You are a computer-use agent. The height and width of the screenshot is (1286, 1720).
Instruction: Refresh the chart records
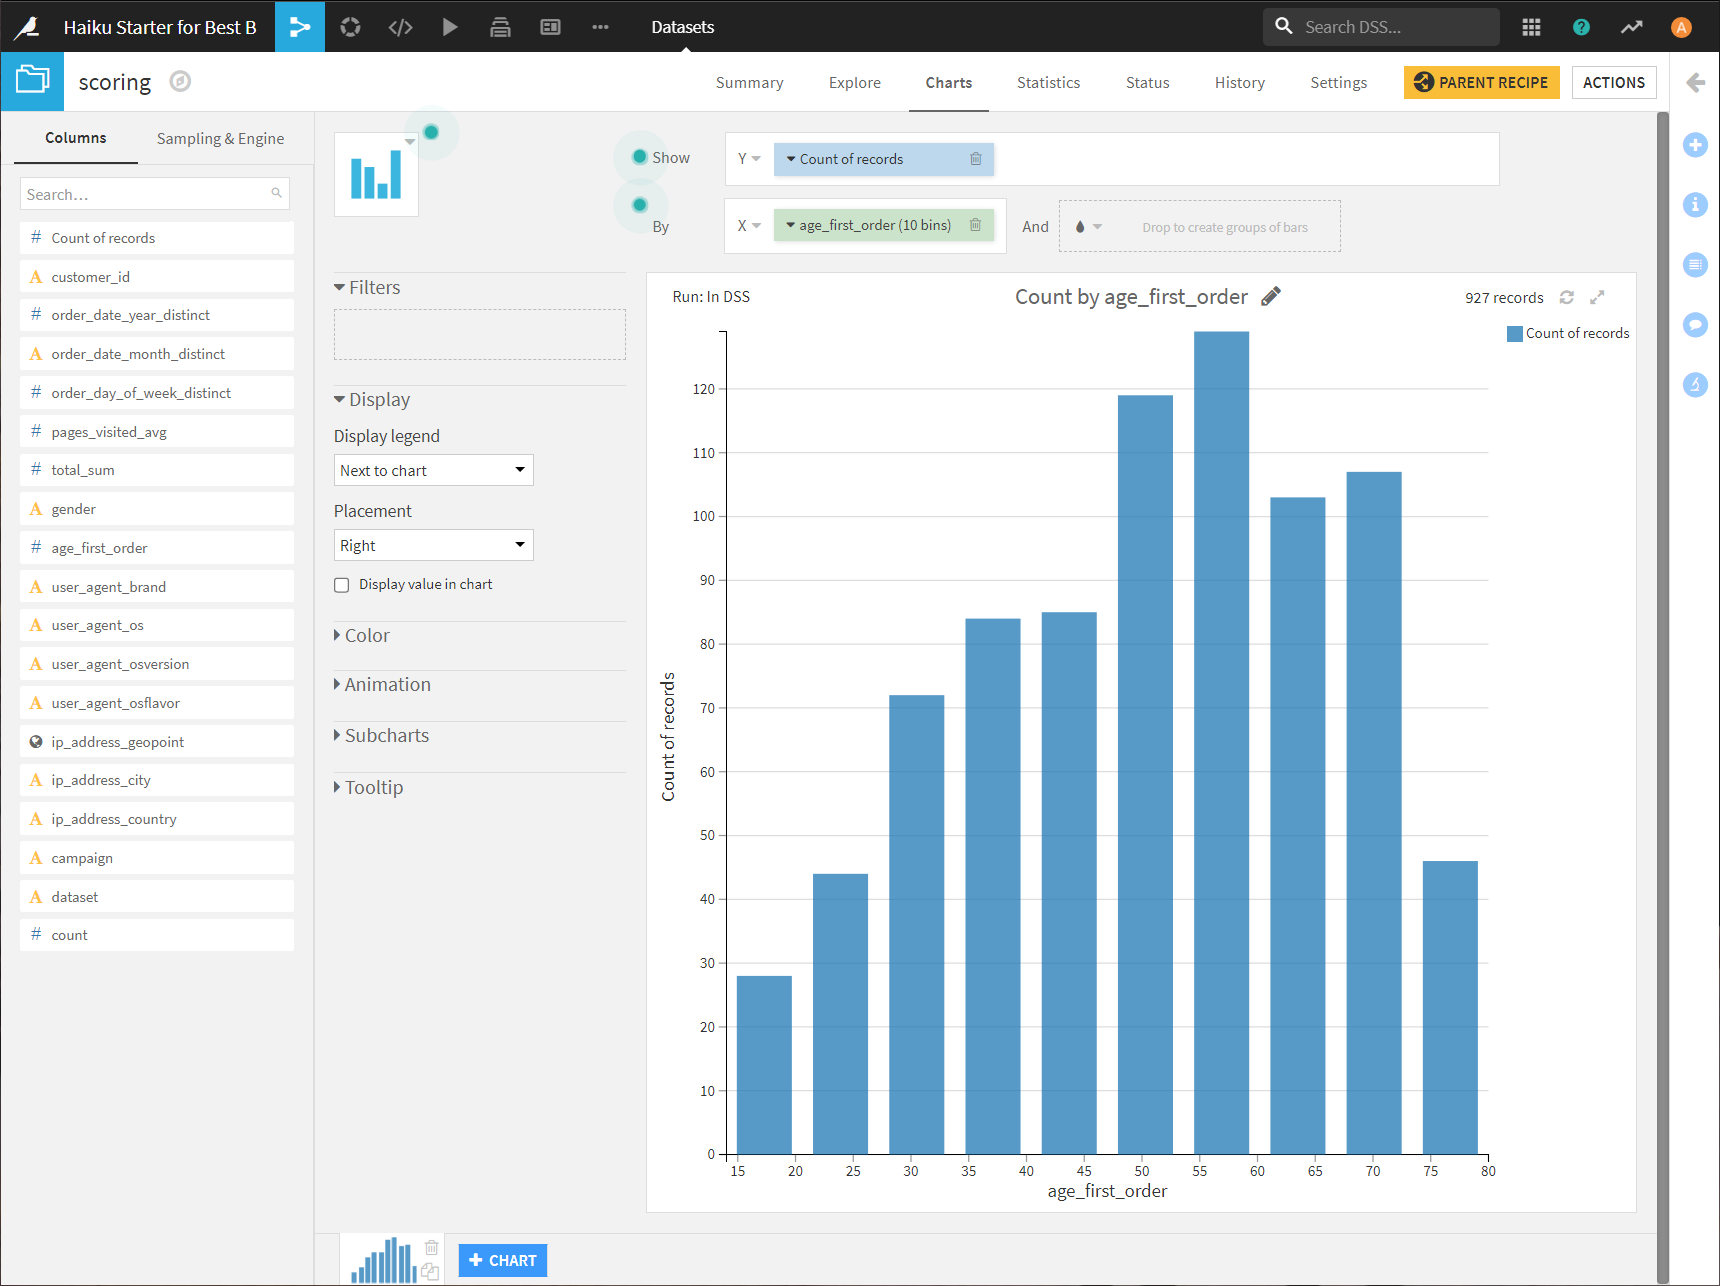1567,297
